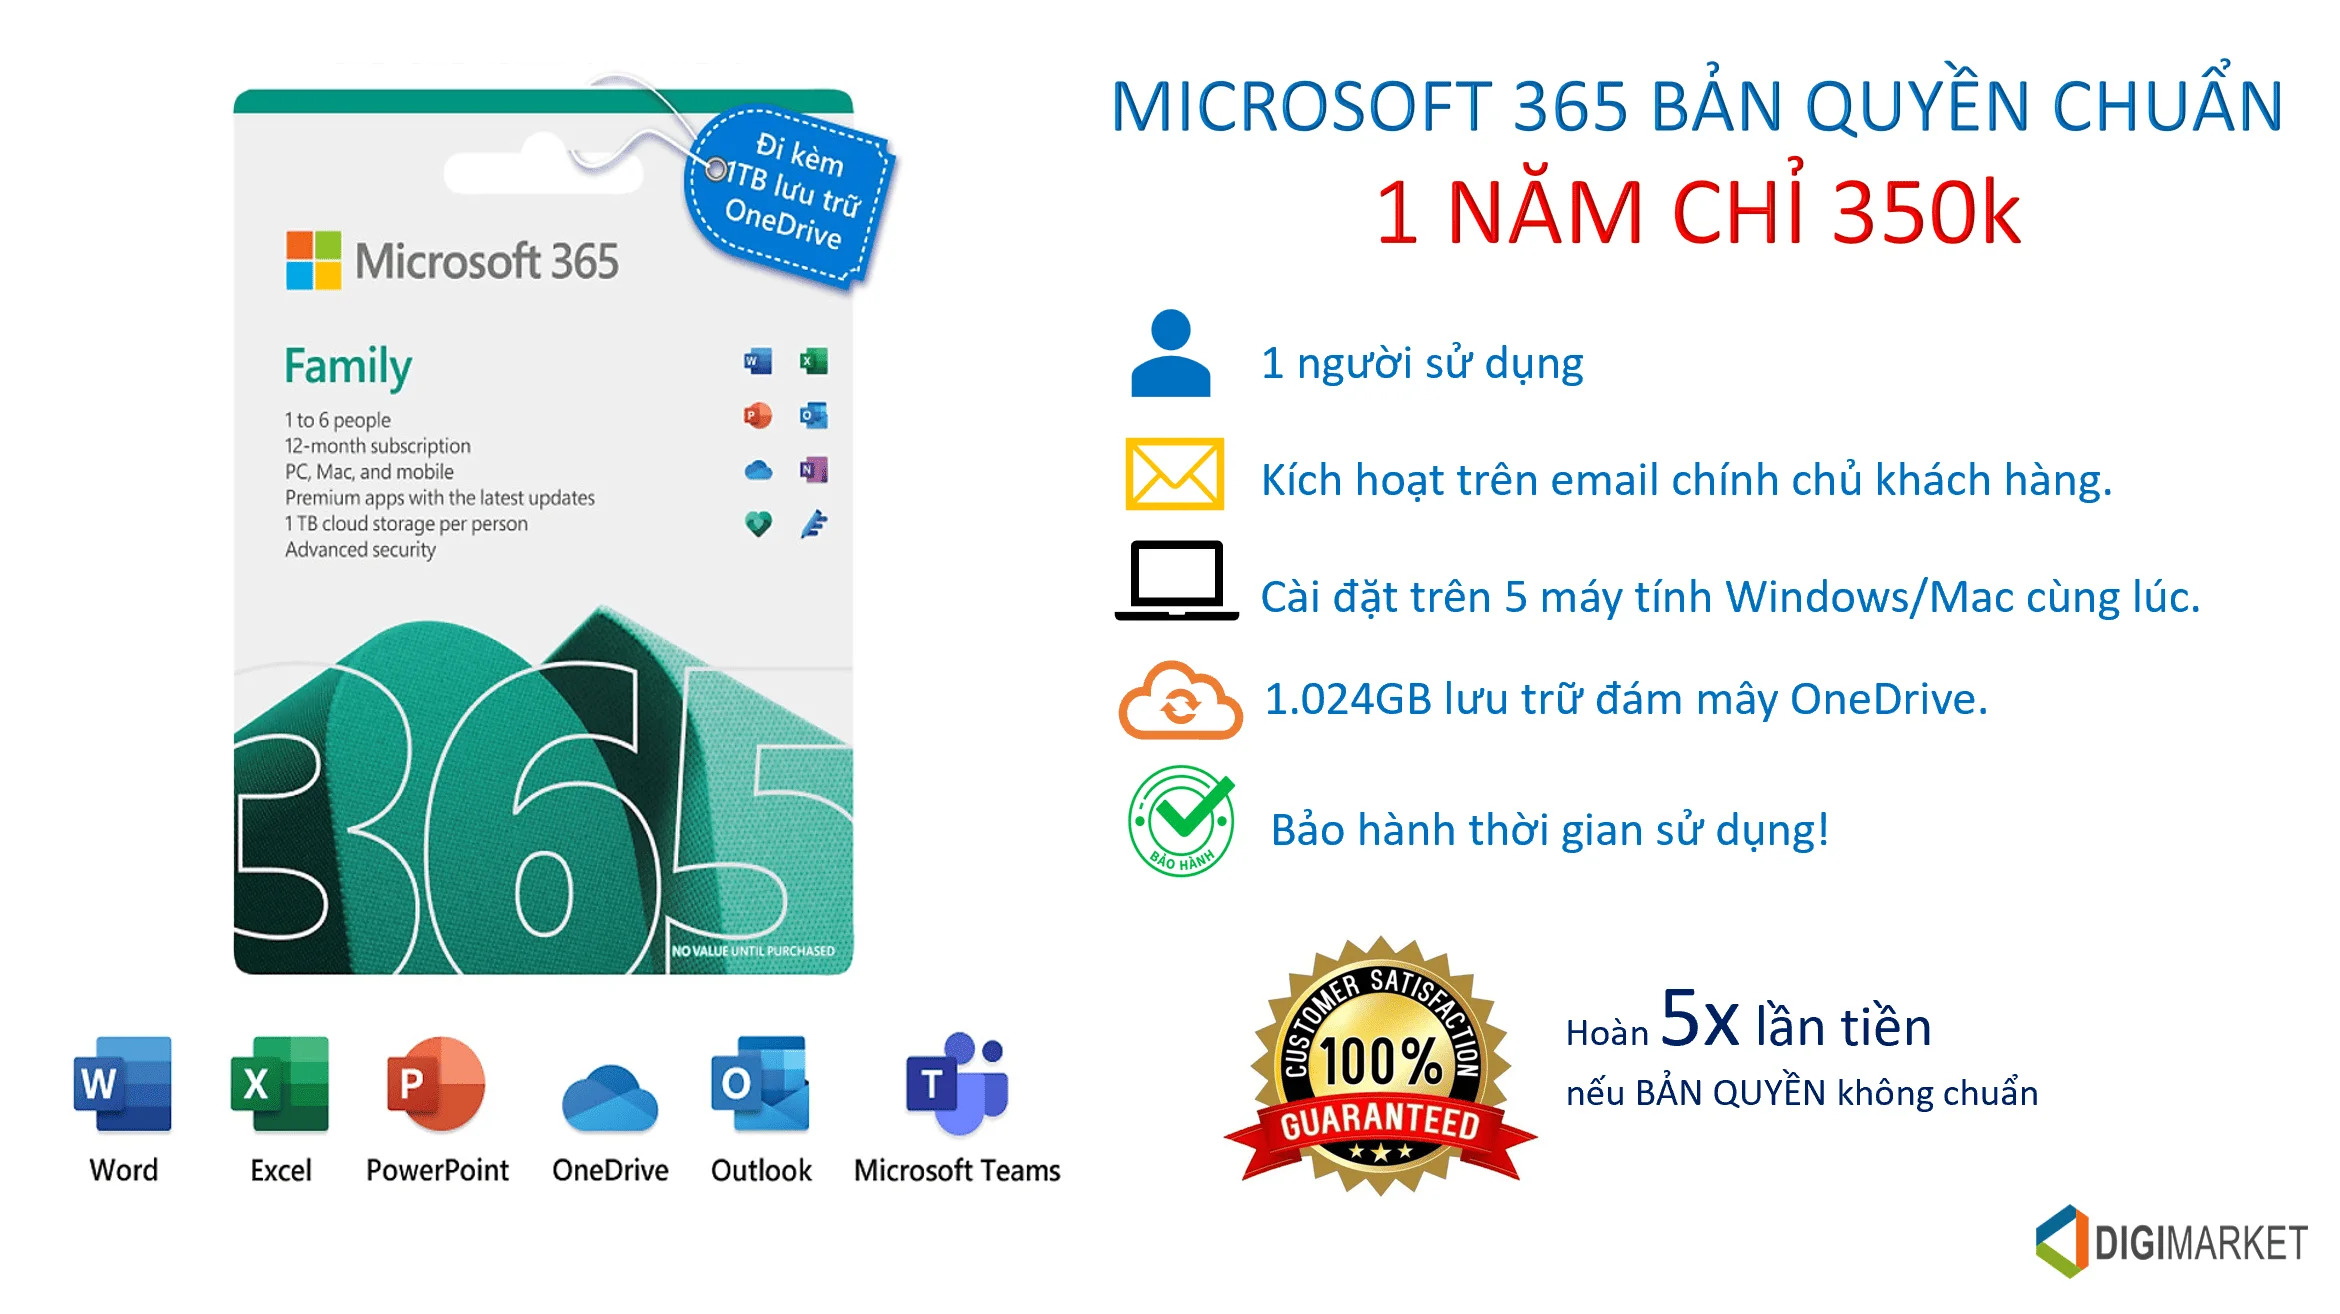
Task: Click the email activation icon
Action: (1175, 474)
